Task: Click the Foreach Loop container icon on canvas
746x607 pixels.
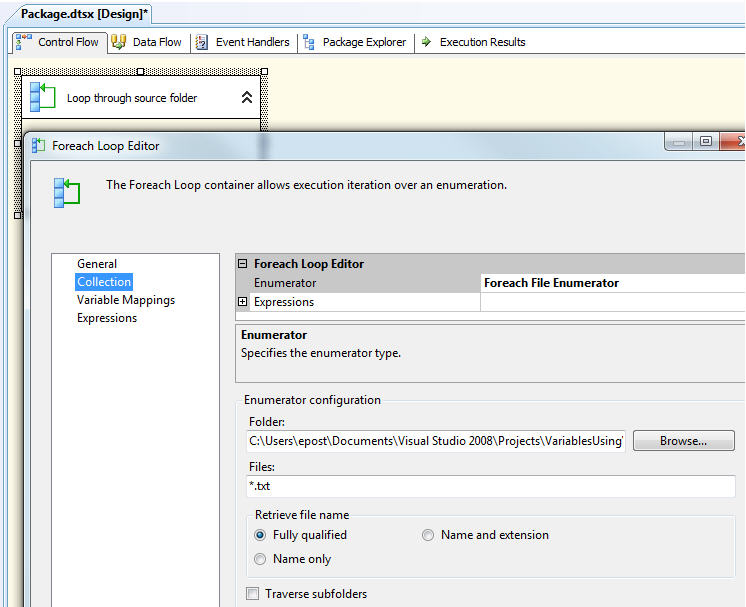Action: (42, 97)
